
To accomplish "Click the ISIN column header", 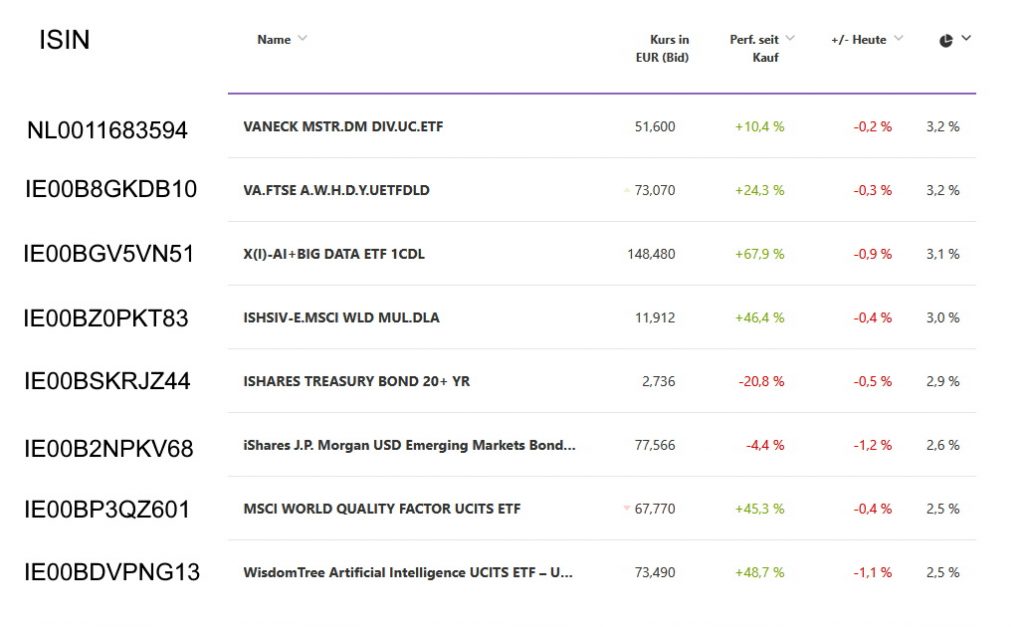I will [x=64, y=39].
